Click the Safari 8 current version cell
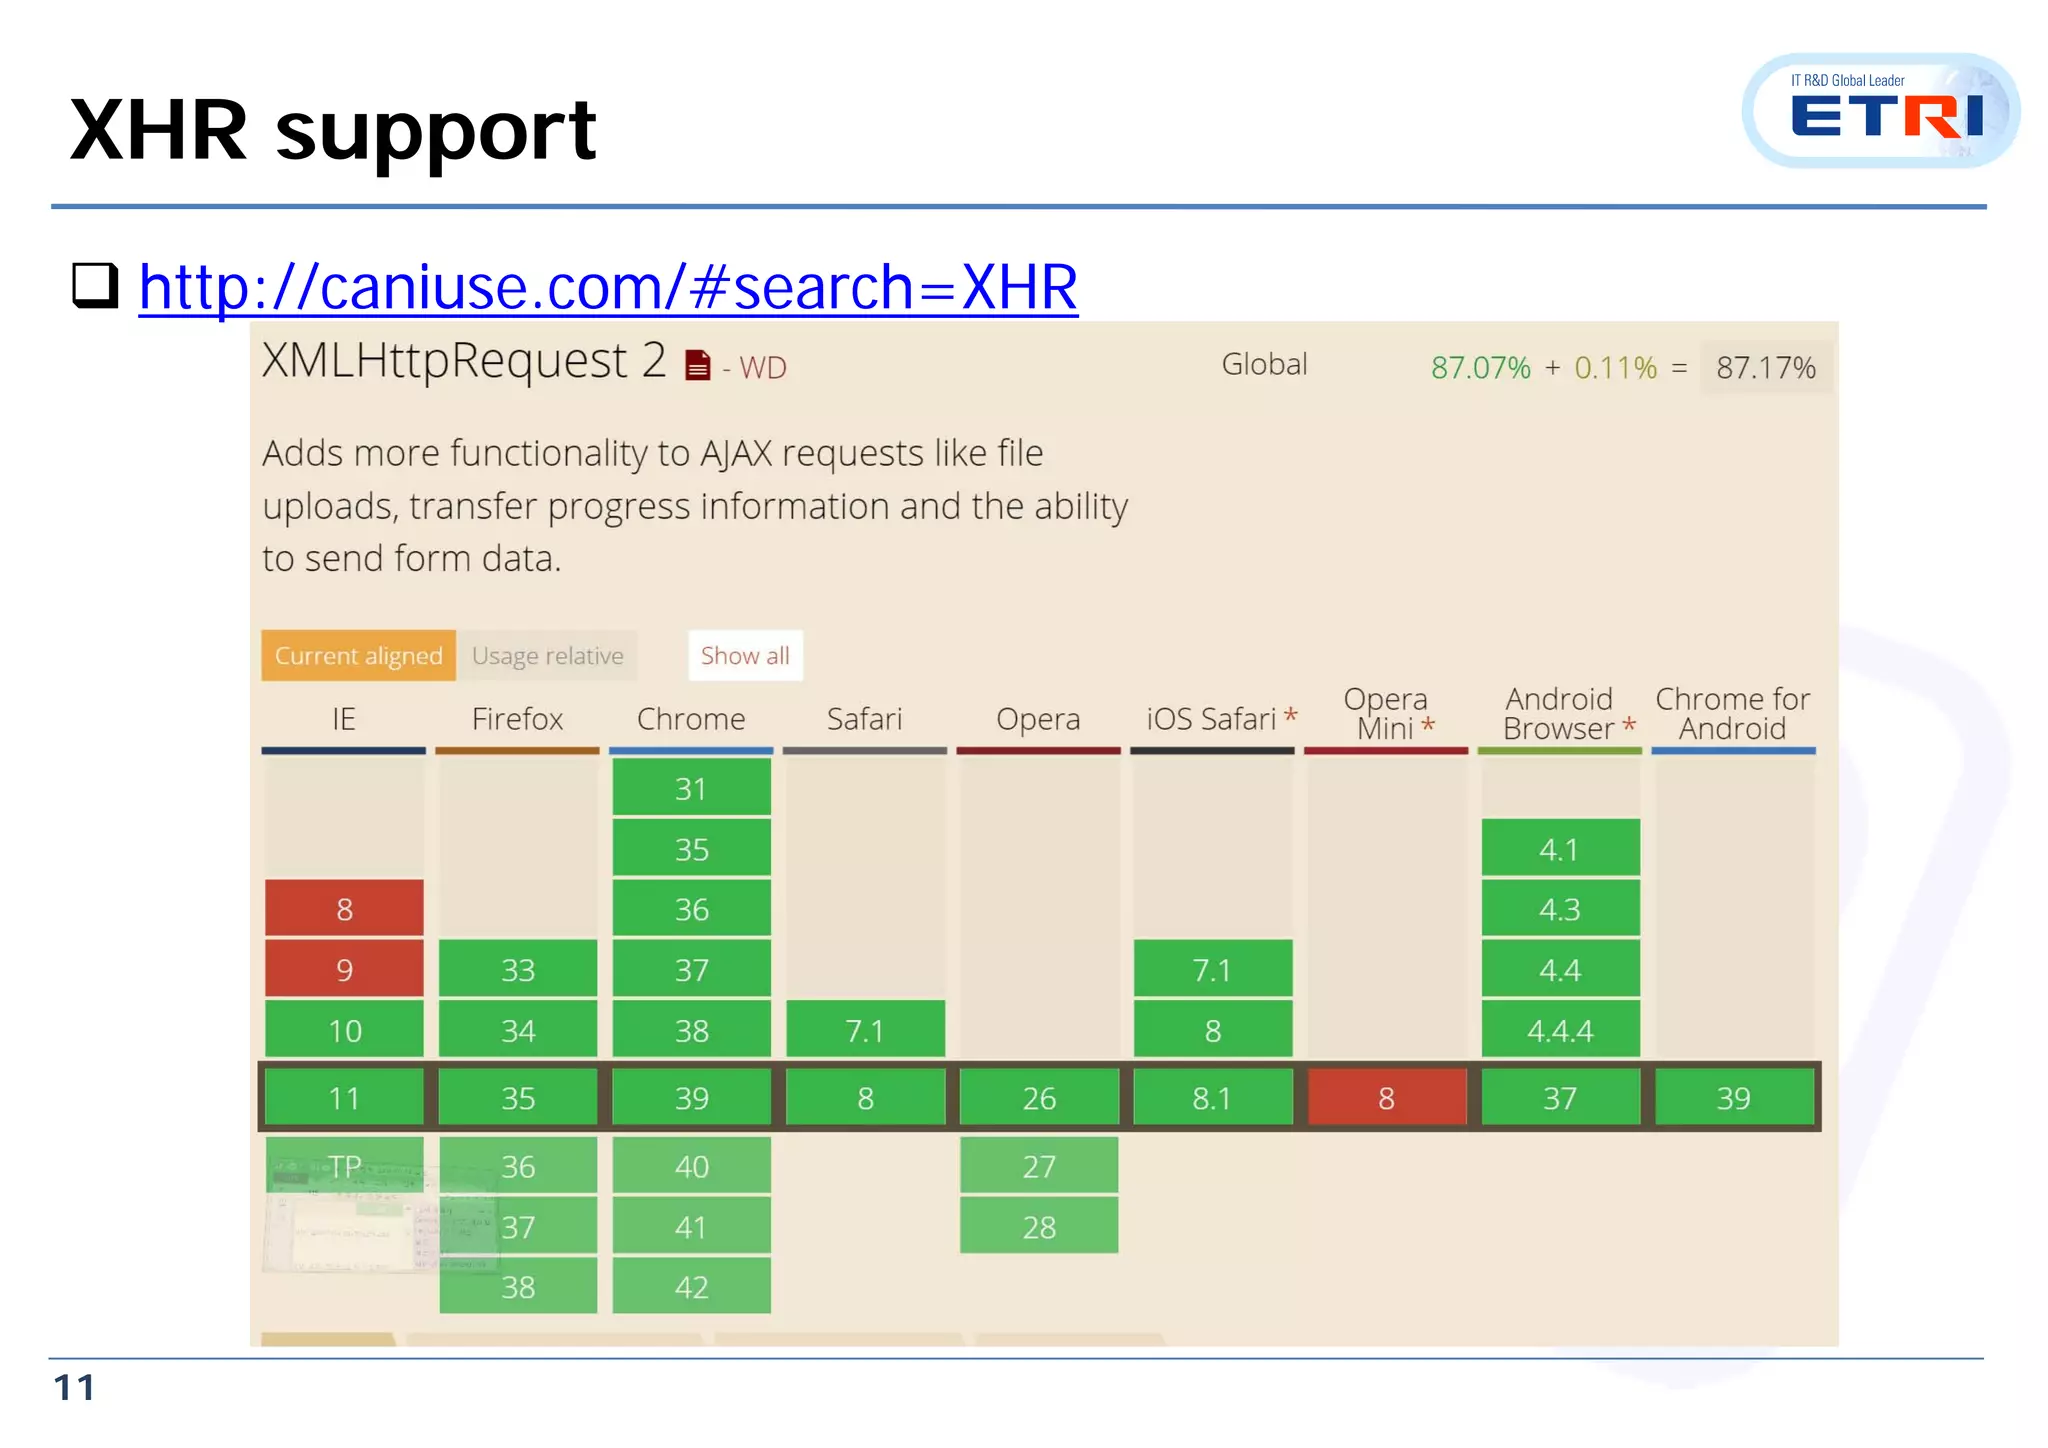Viewport: 2048px width, 1448px height. 865,1098
